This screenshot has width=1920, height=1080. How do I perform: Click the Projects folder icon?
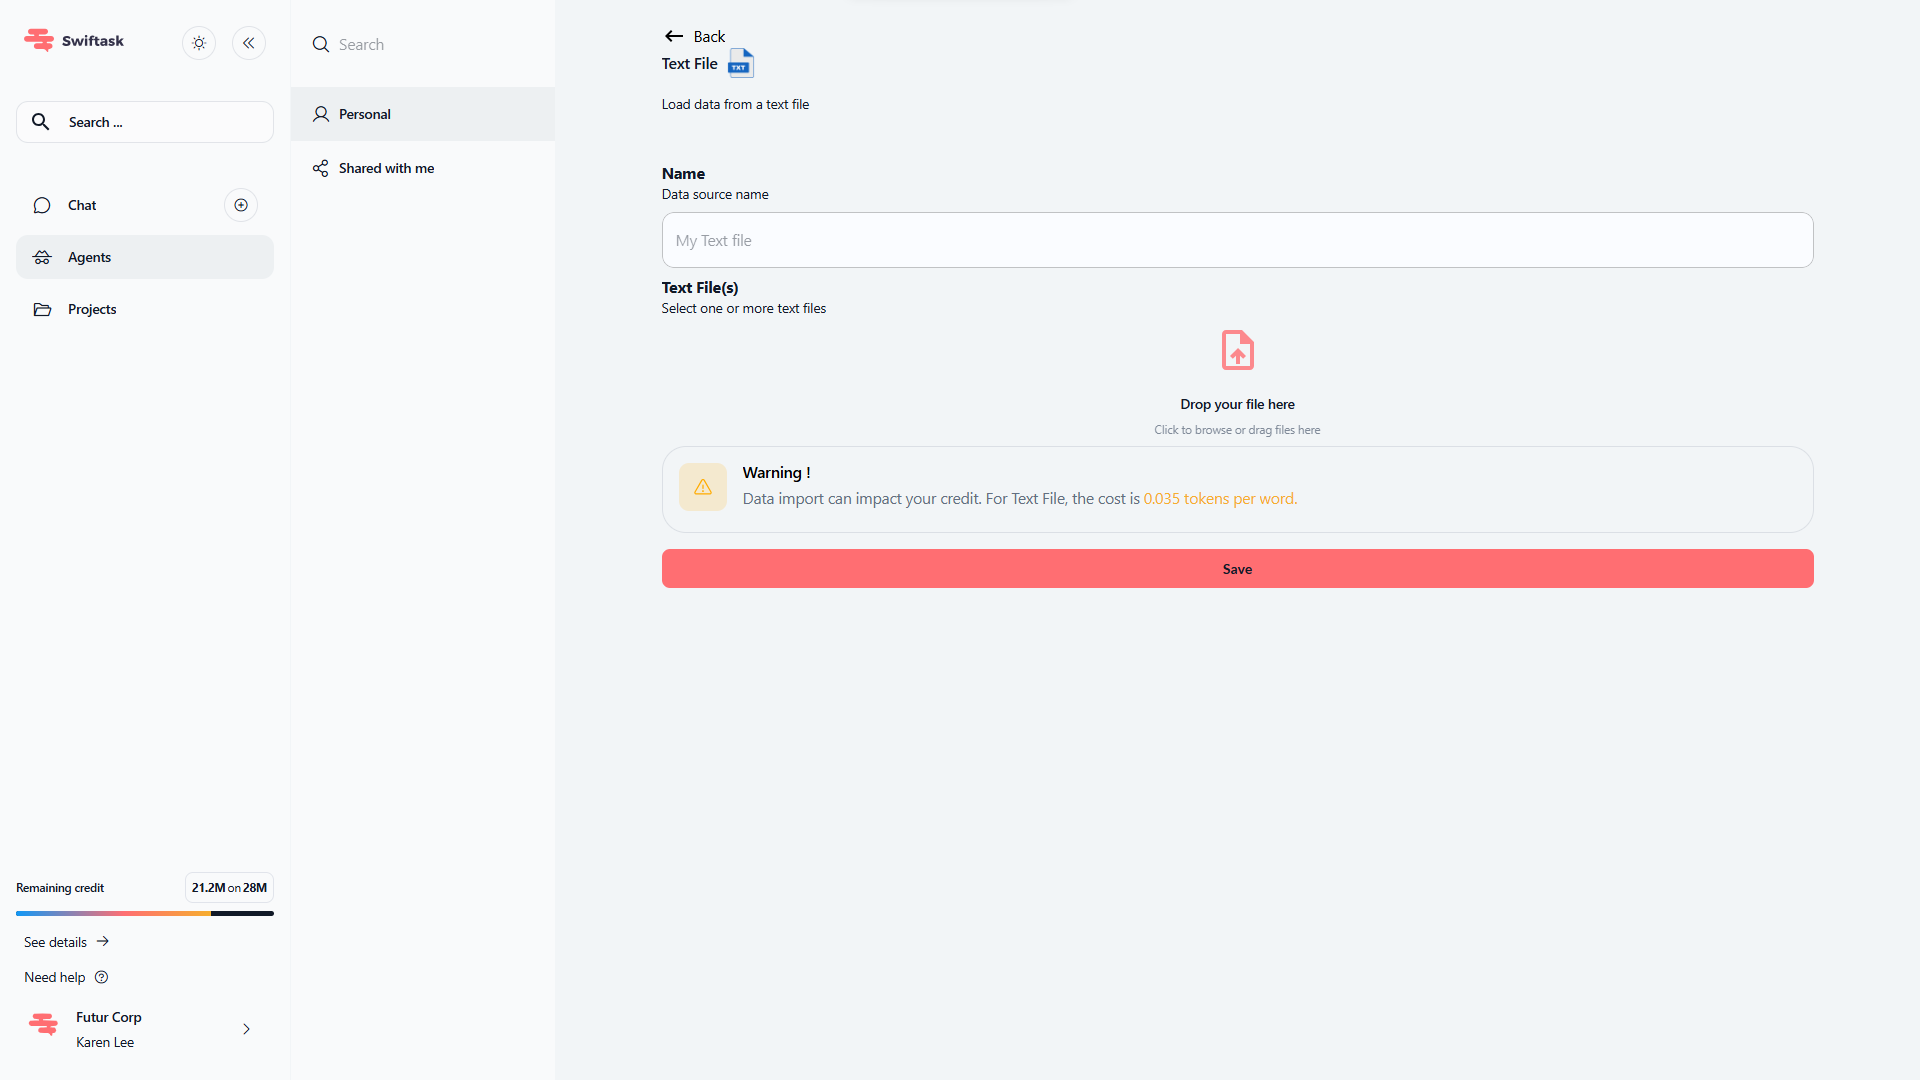tap(42, 309)
